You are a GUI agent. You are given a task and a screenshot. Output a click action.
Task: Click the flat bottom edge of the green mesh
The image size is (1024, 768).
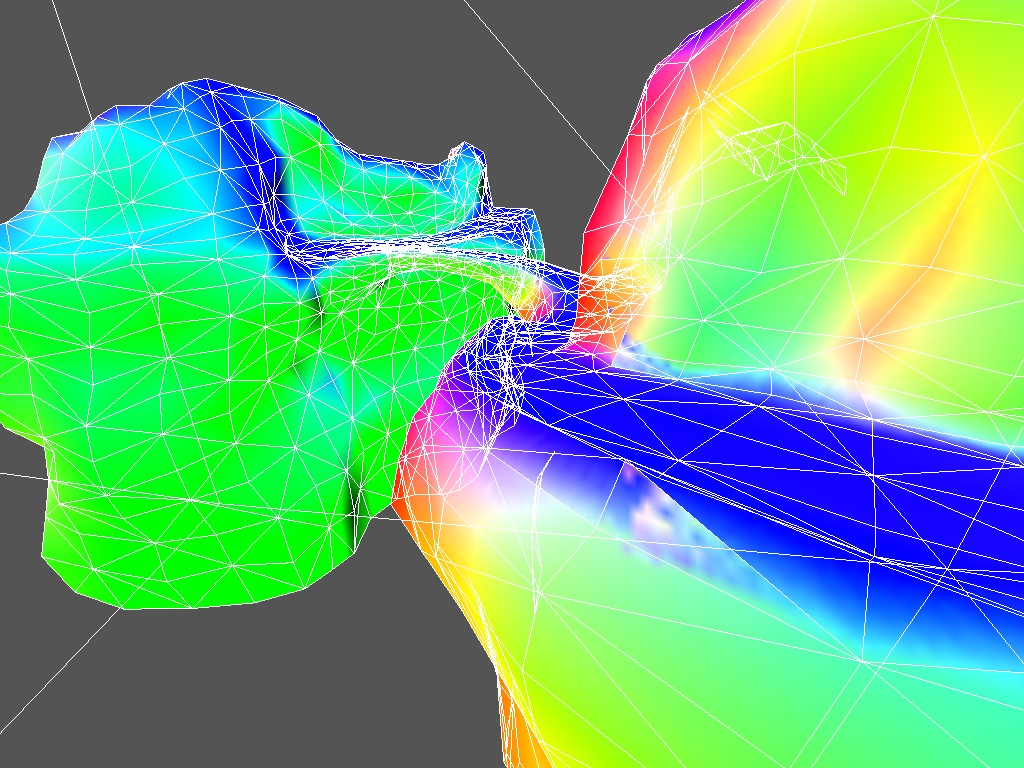coord(200,604)
